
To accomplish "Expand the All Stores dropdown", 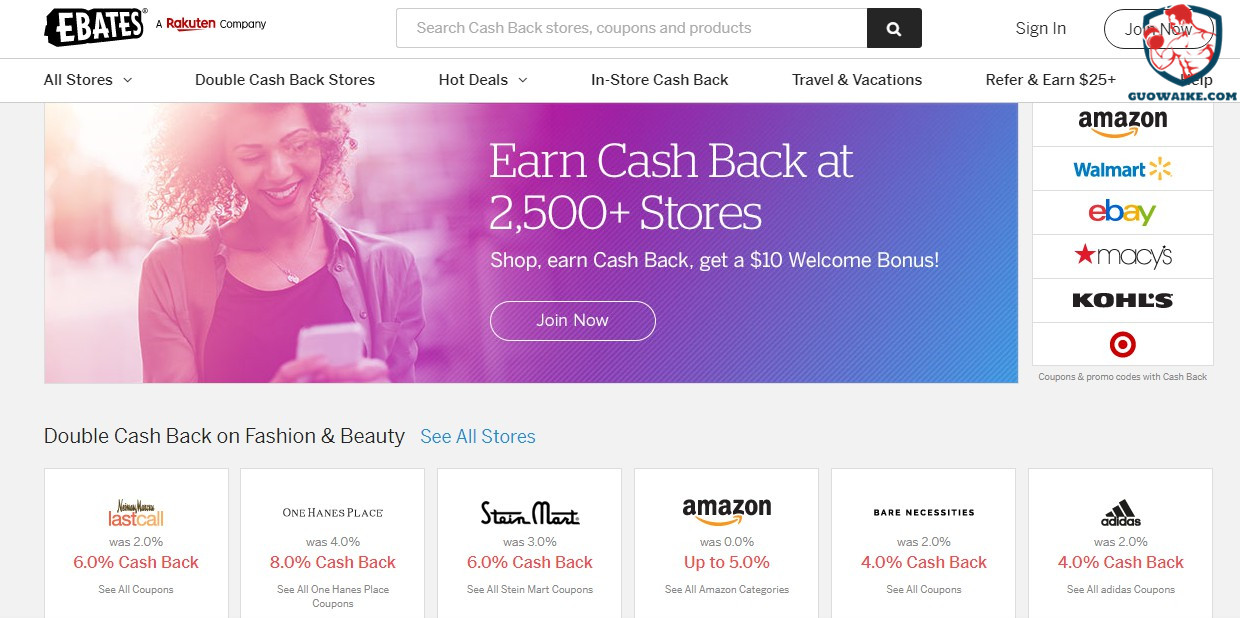I will (88, 80).
